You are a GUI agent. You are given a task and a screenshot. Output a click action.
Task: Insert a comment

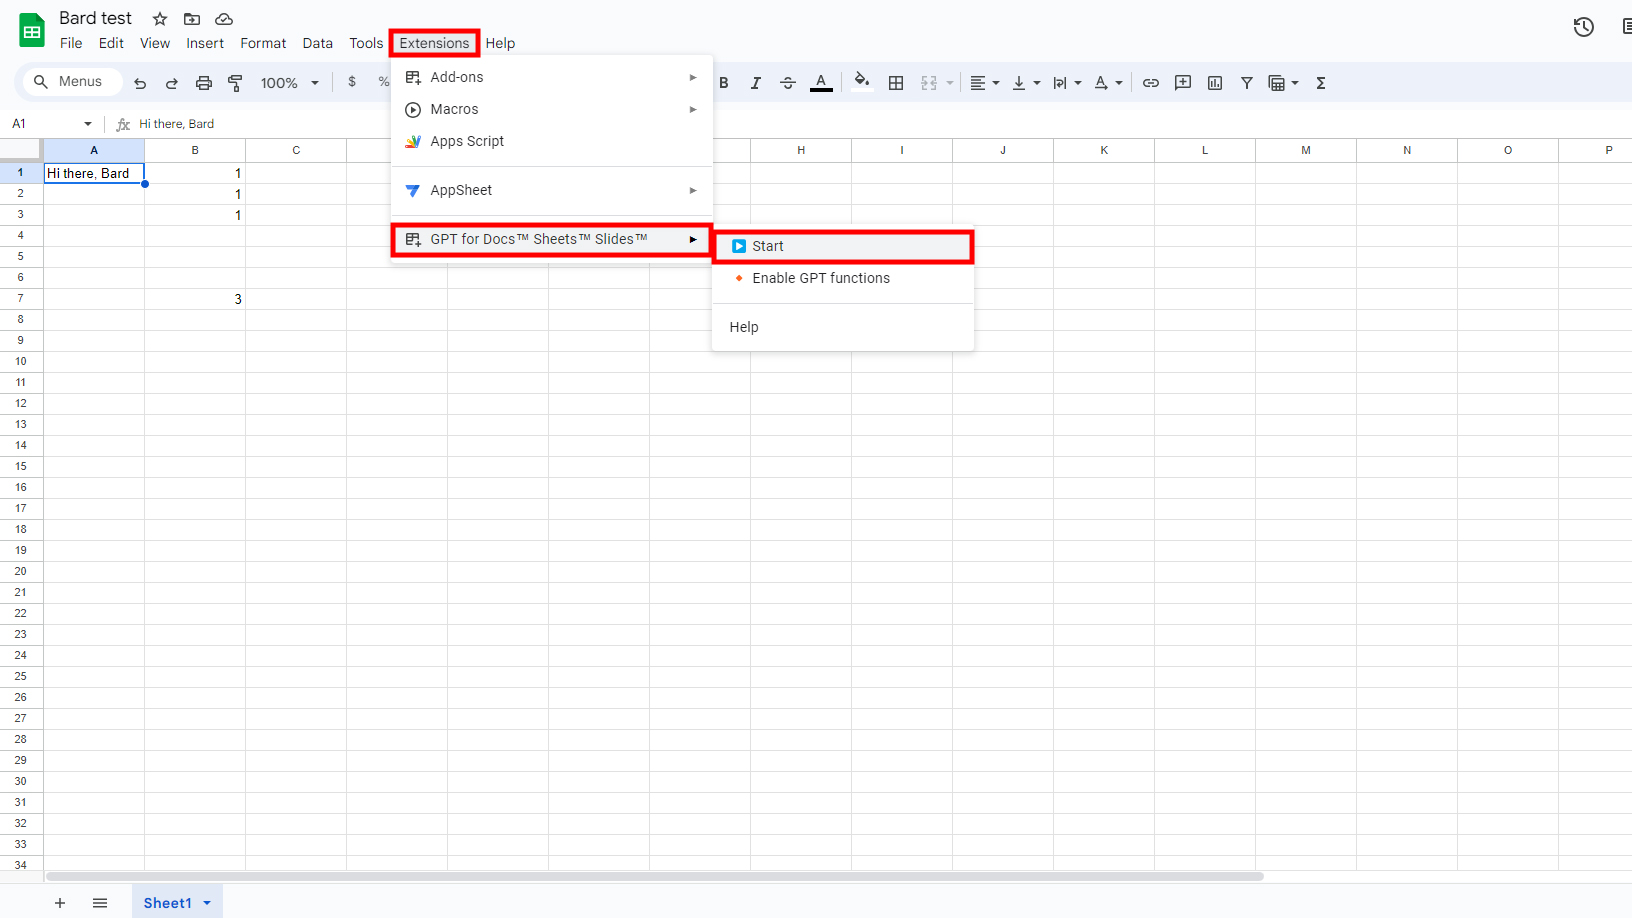point(1183,83)
